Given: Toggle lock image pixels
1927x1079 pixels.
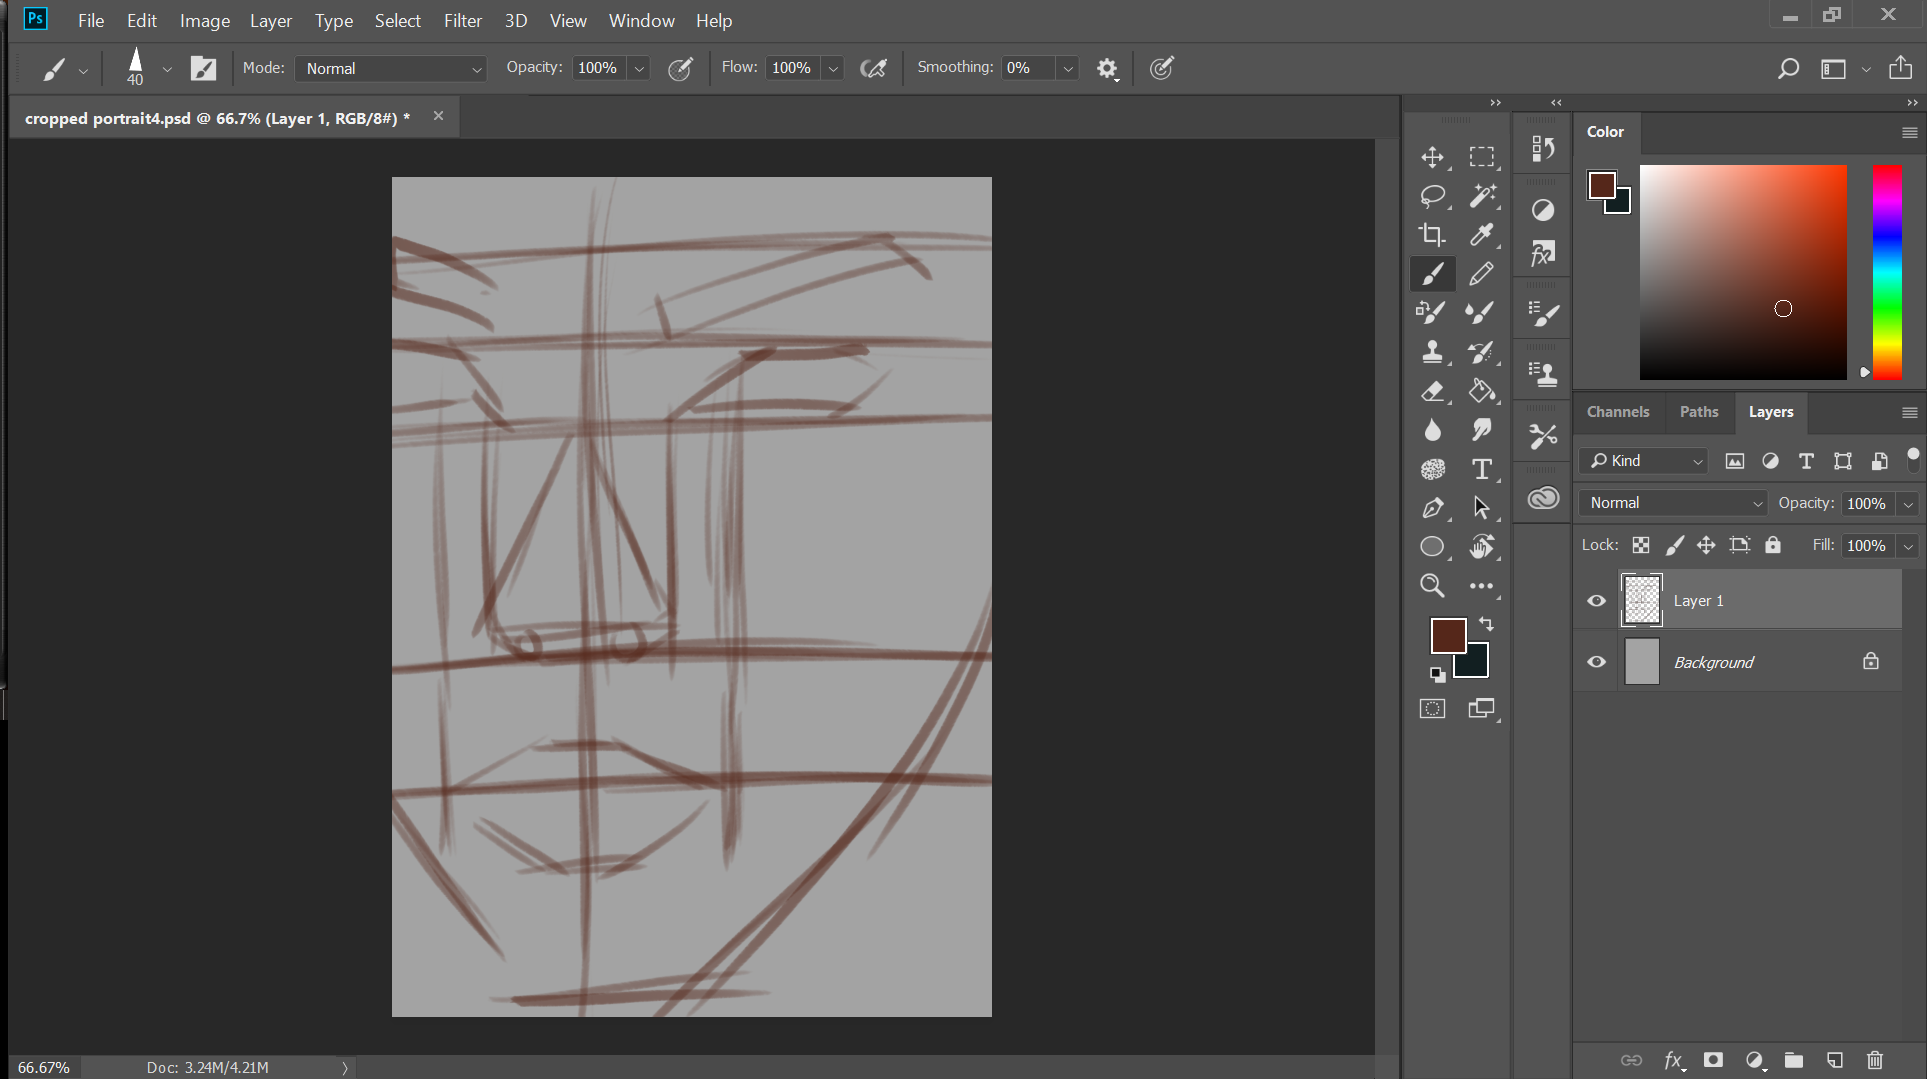Looking at the screenshot, I should 1674,545.
